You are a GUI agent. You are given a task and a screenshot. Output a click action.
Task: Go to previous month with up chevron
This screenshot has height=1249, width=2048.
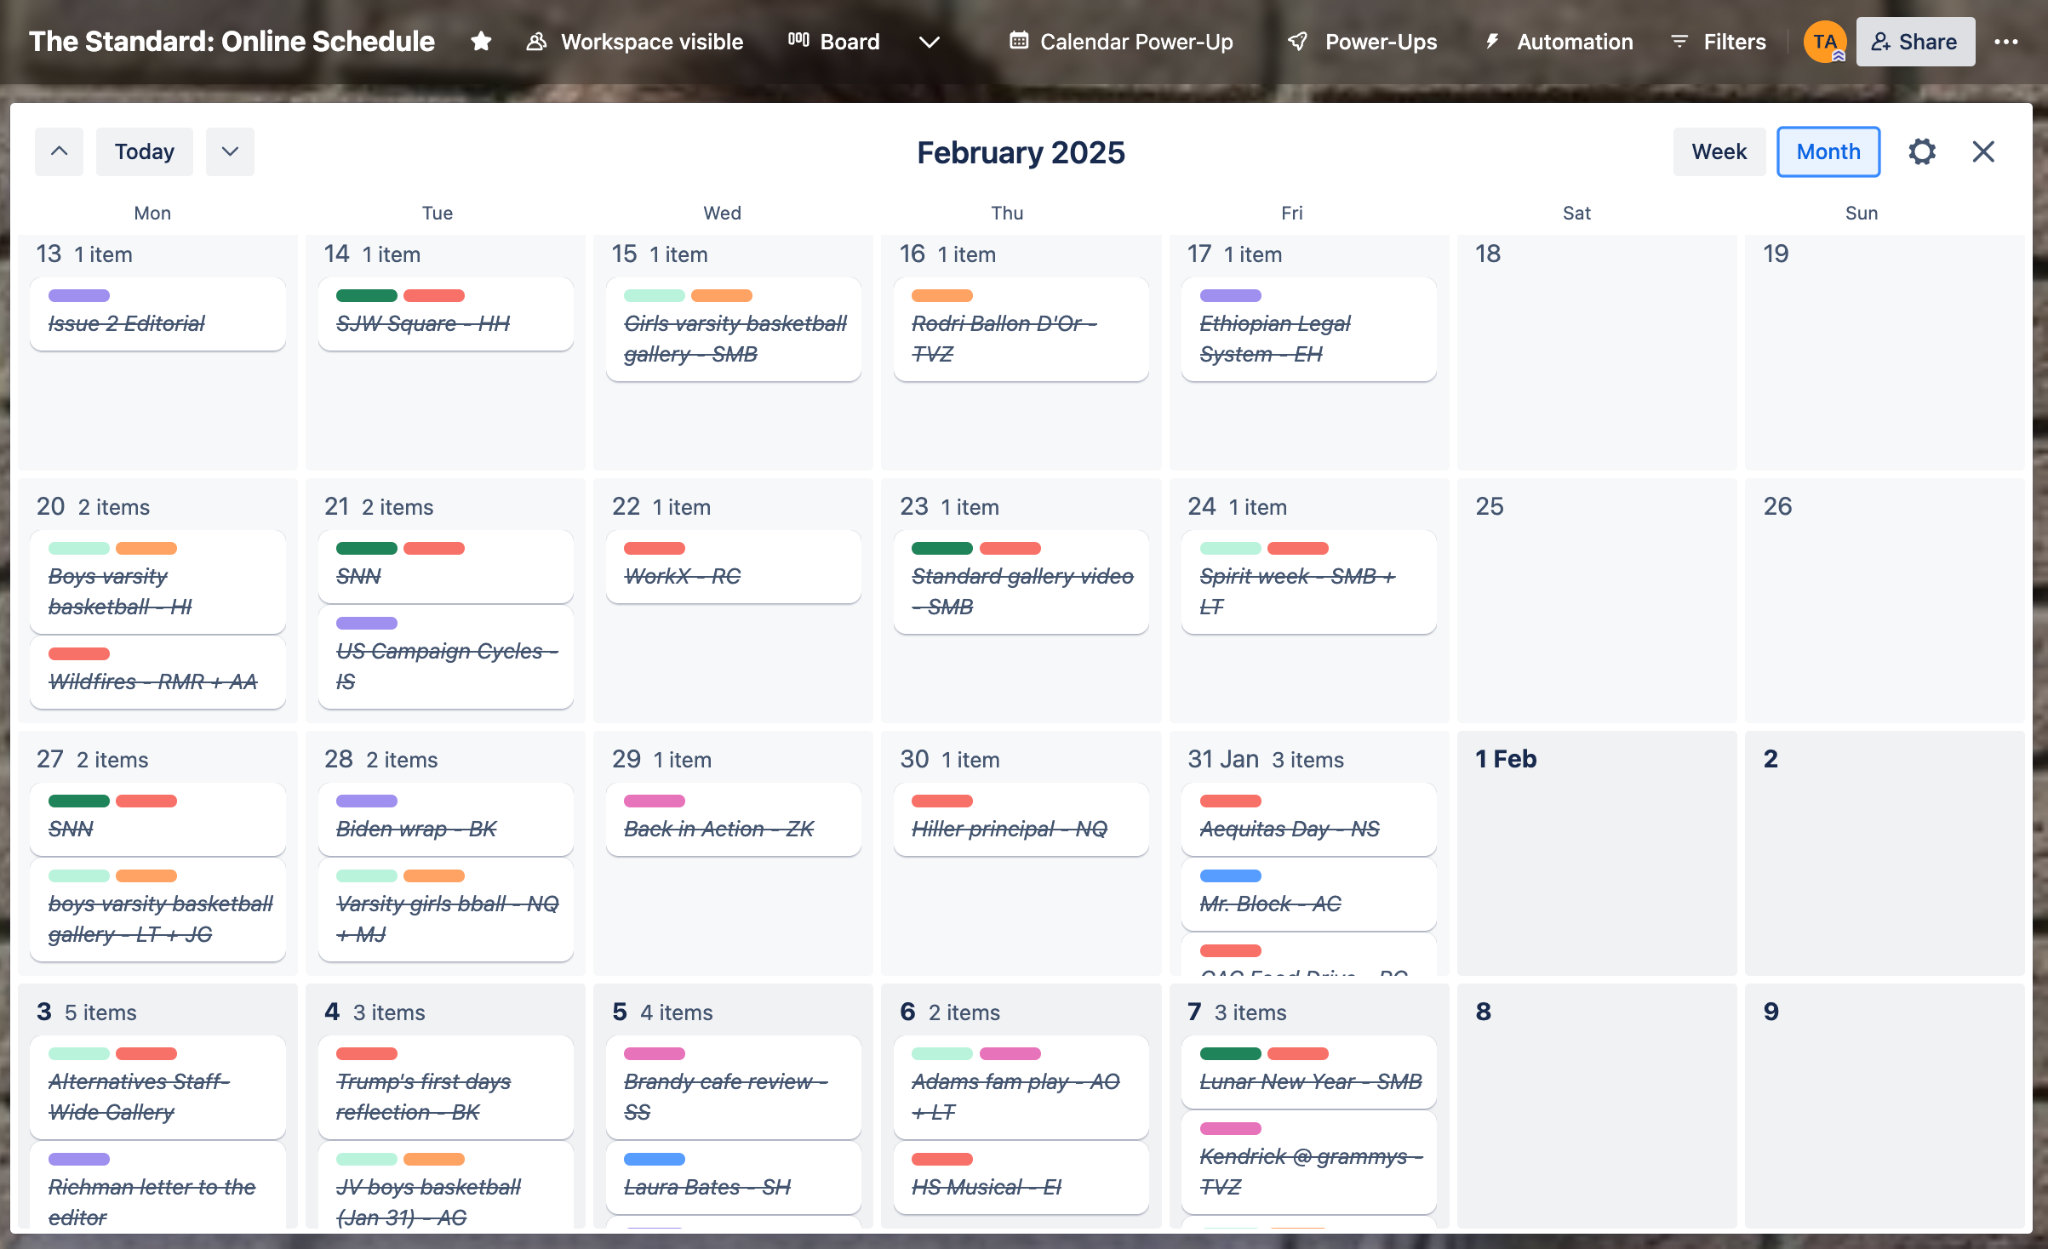[59, 151]
